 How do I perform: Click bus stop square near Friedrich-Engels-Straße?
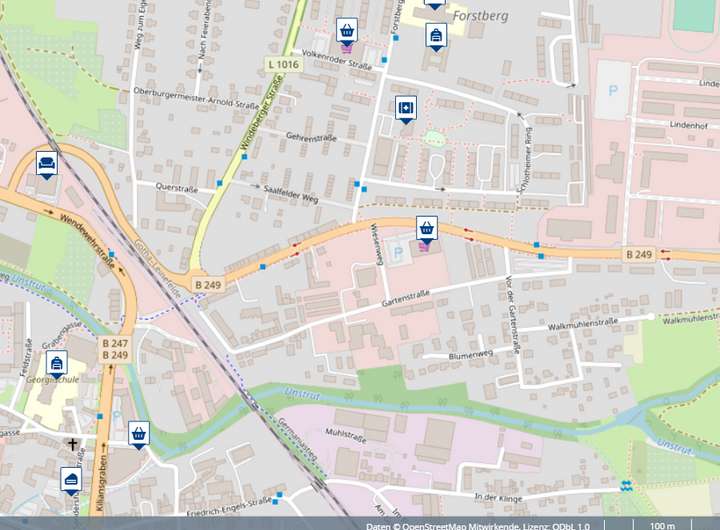point(279,495)
